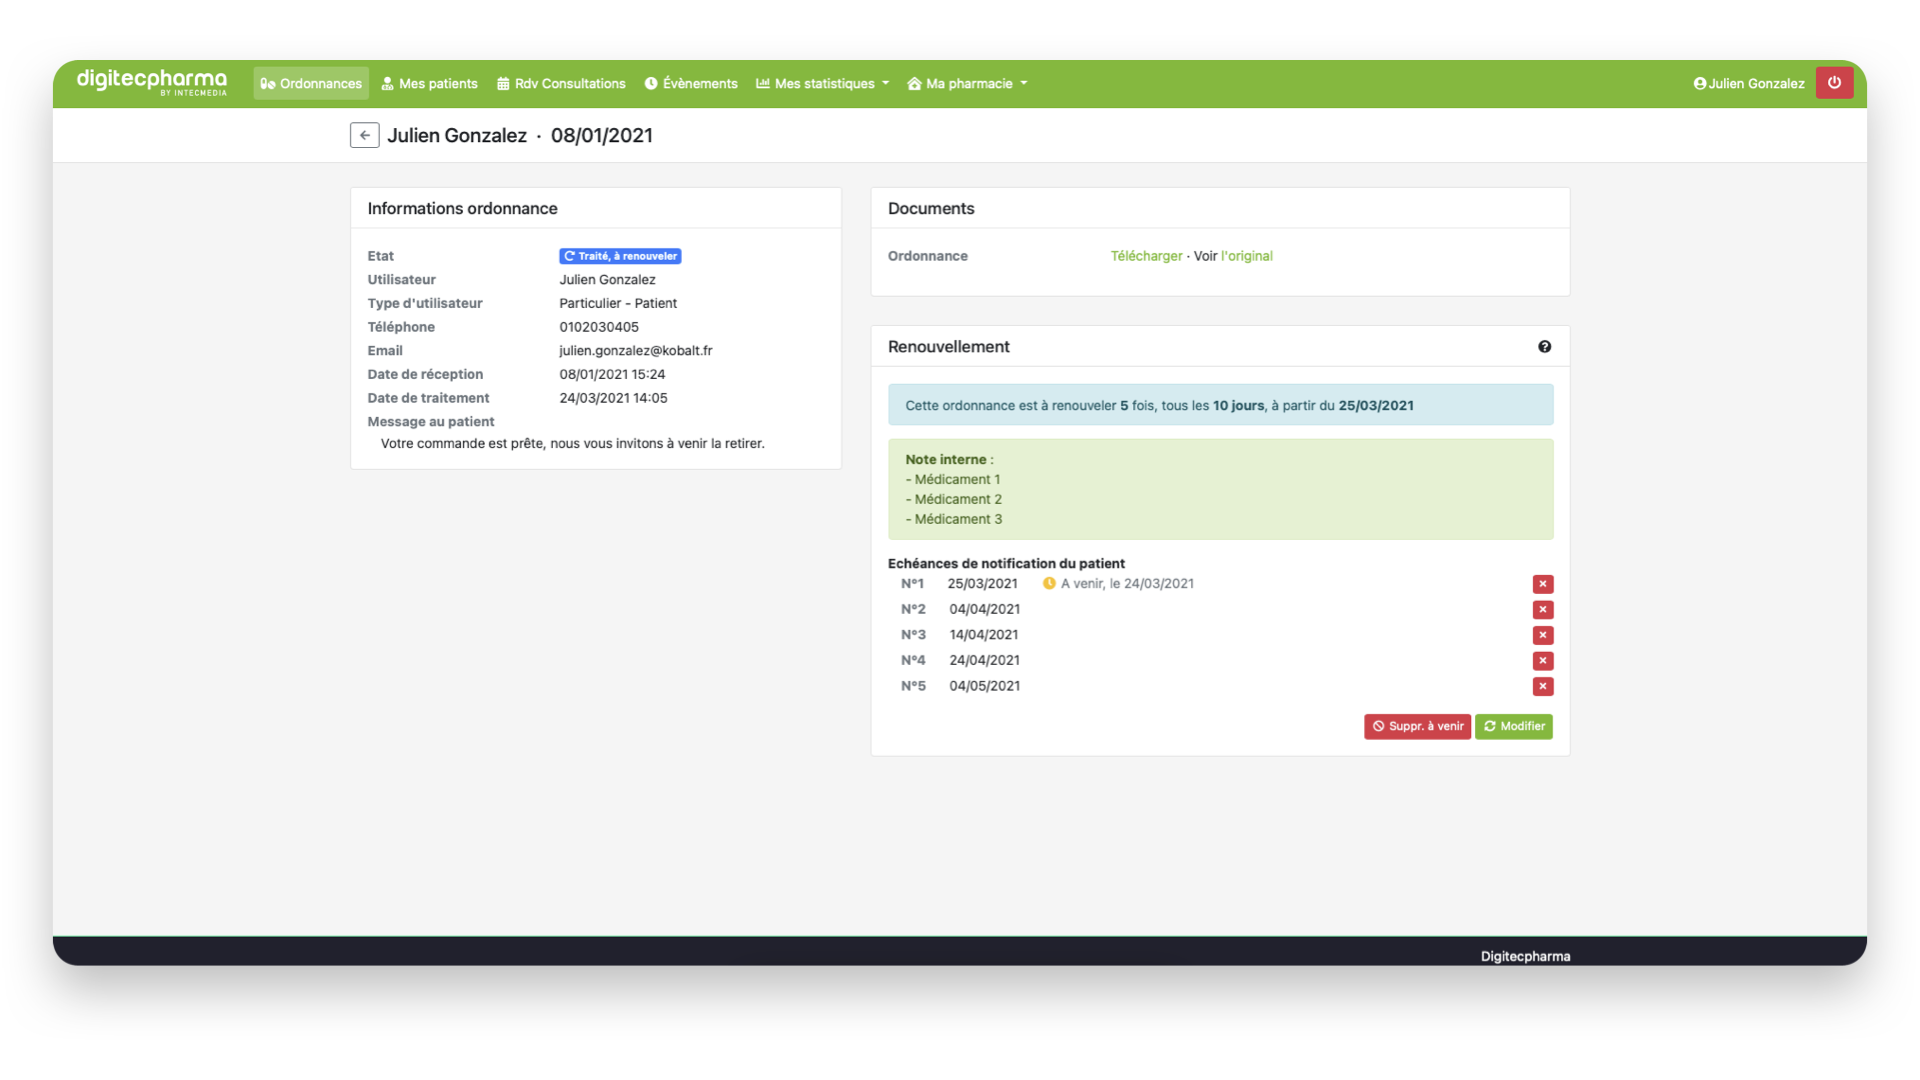Image resolution: width=1920 pixels, height=1080 pixels.
Task: Remove échéance N°2 dated 04/04/2021
Action: coord(1542,610)
